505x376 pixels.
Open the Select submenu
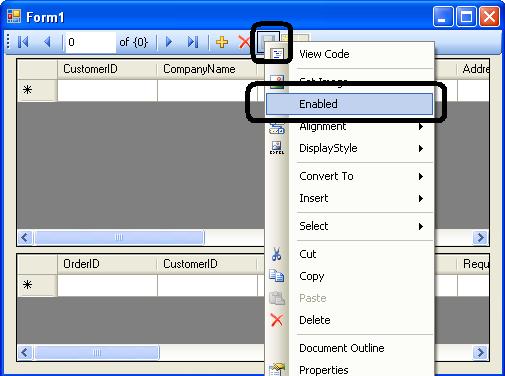click(x=350, y=226)
